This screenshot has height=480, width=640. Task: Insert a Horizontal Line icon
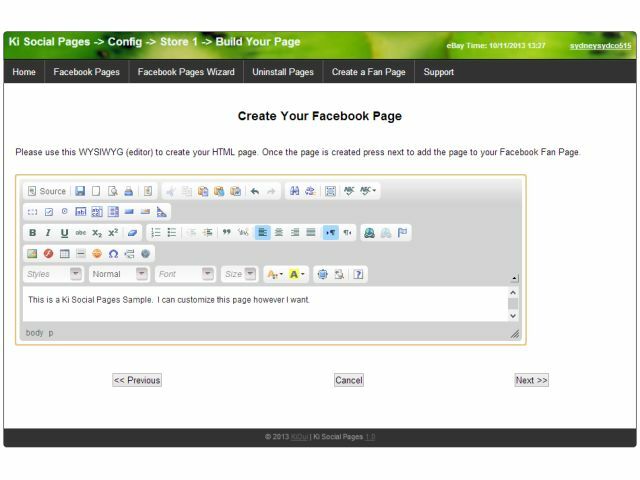click(x=81, y=253)
